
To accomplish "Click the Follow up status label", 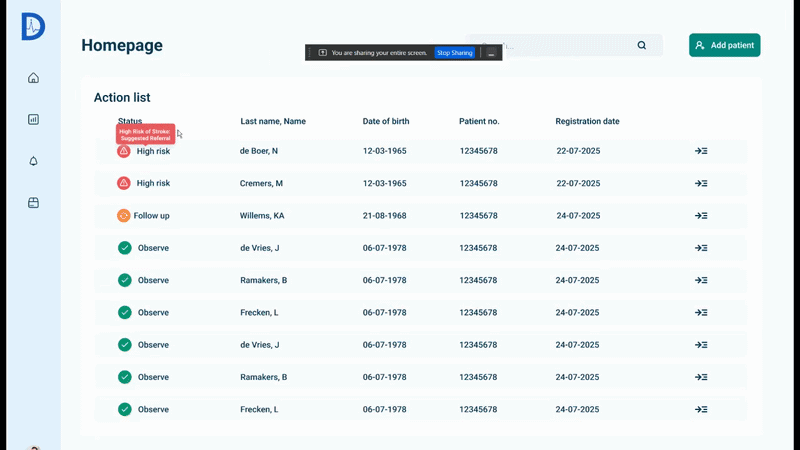I will 152,216.
